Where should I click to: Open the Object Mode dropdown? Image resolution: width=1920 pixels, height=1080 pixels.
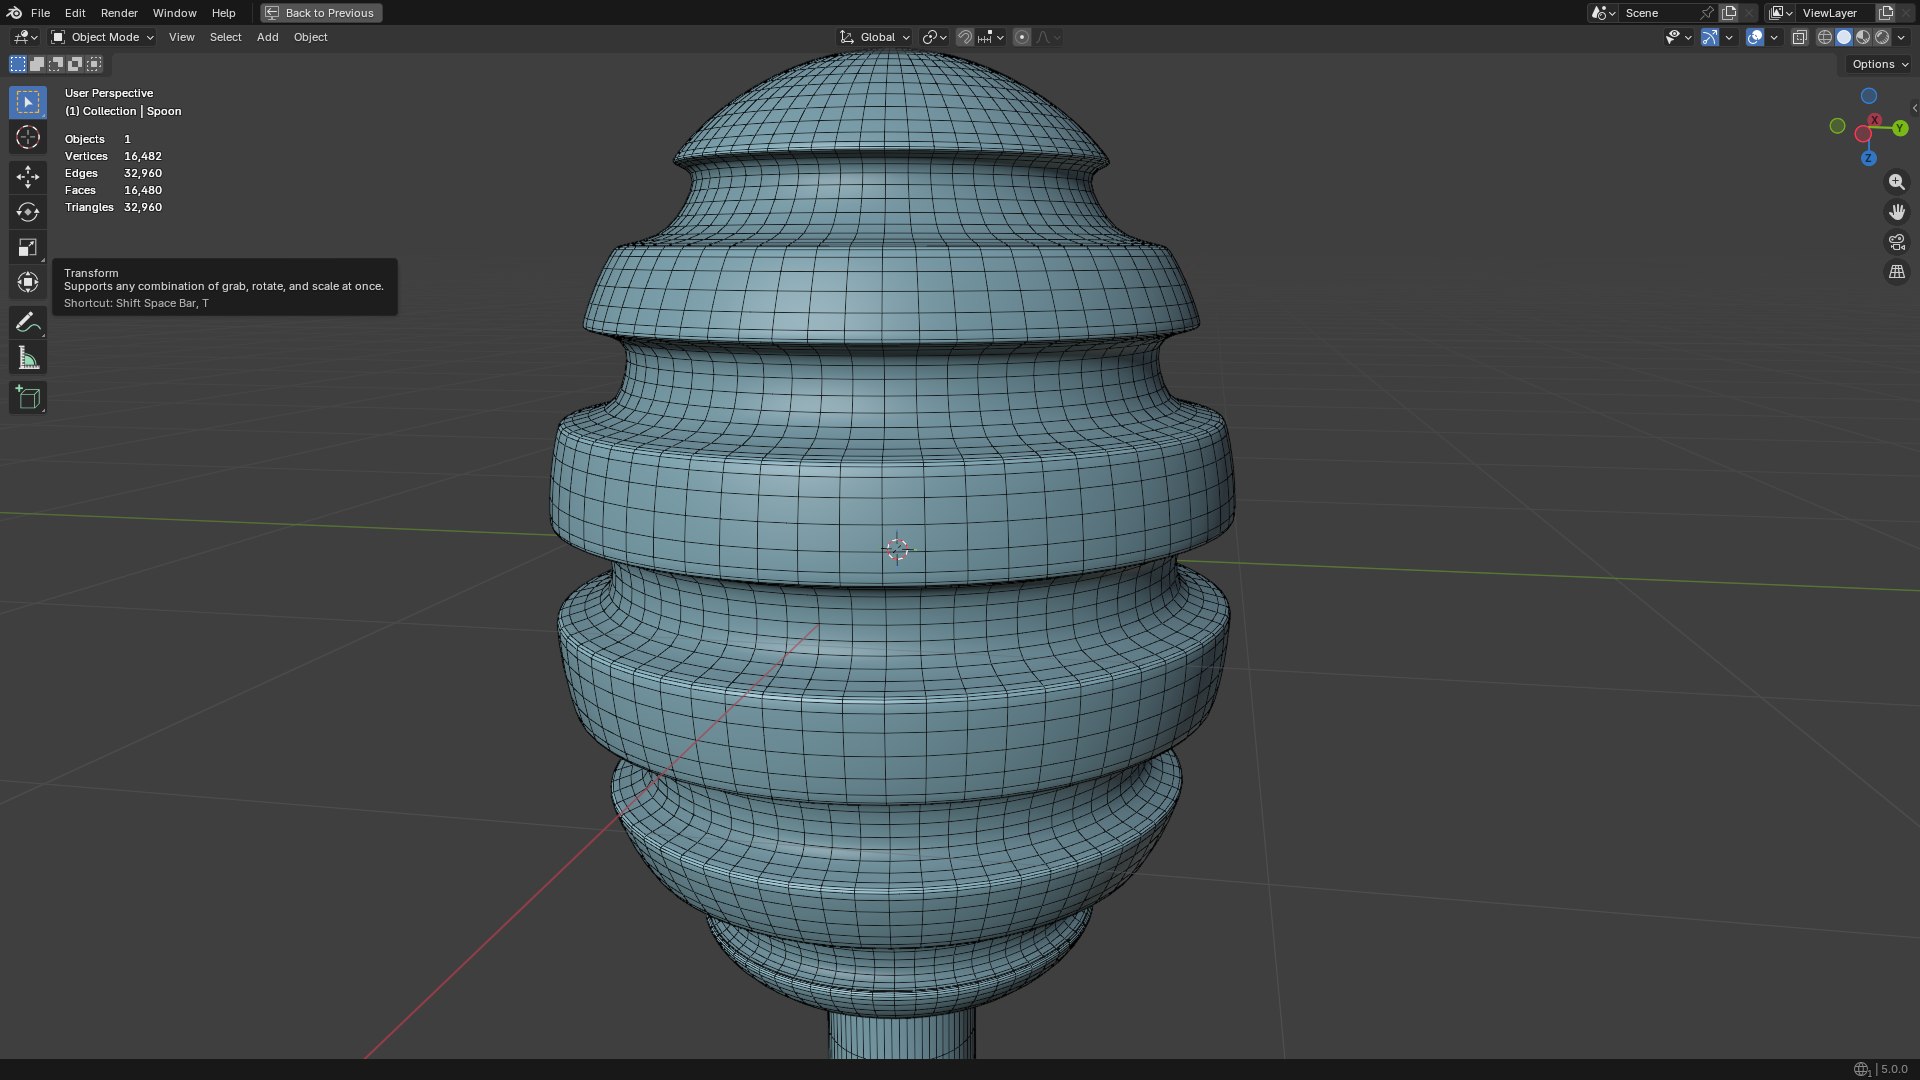[103, 37]
